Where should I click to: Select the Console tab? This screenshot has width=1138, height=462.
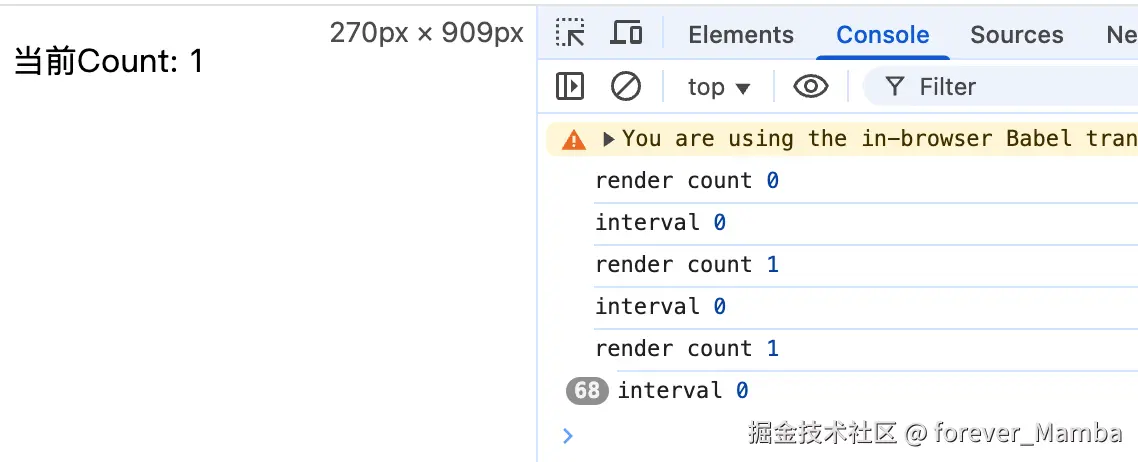[883, 34]
